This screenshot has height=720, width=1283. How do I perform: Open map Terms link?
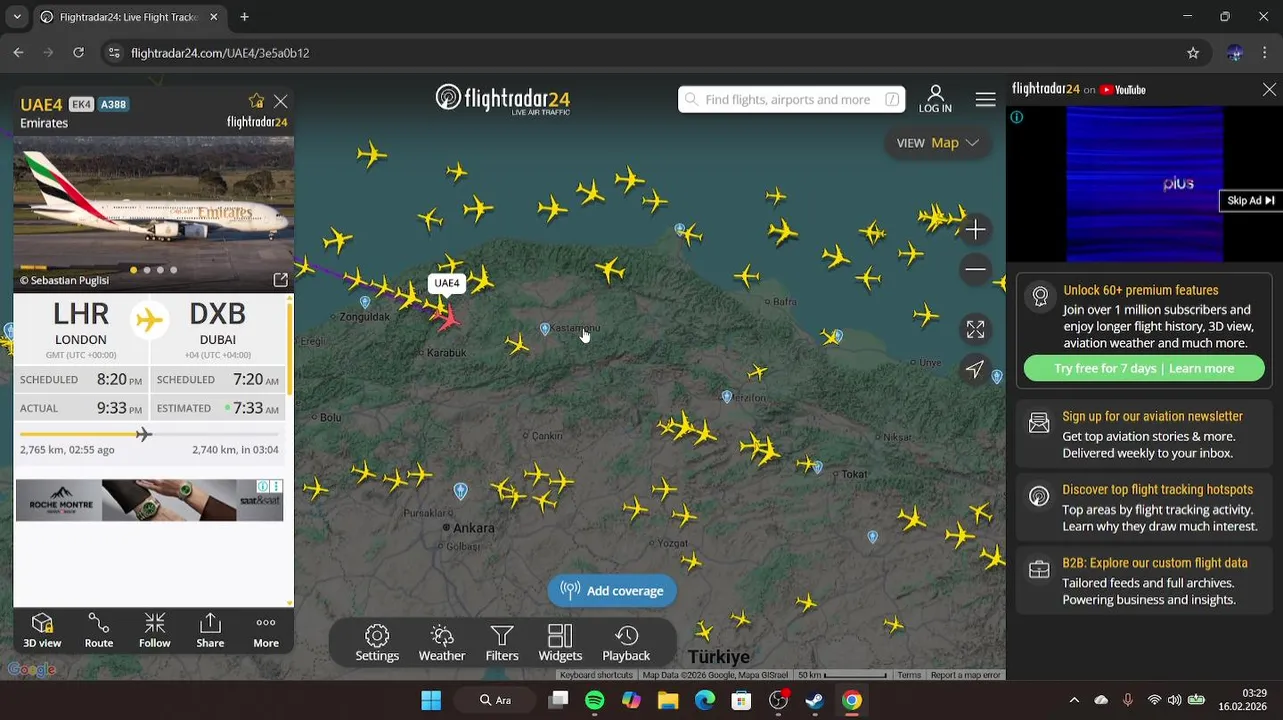pyautogui.click(x=909, y=675)
